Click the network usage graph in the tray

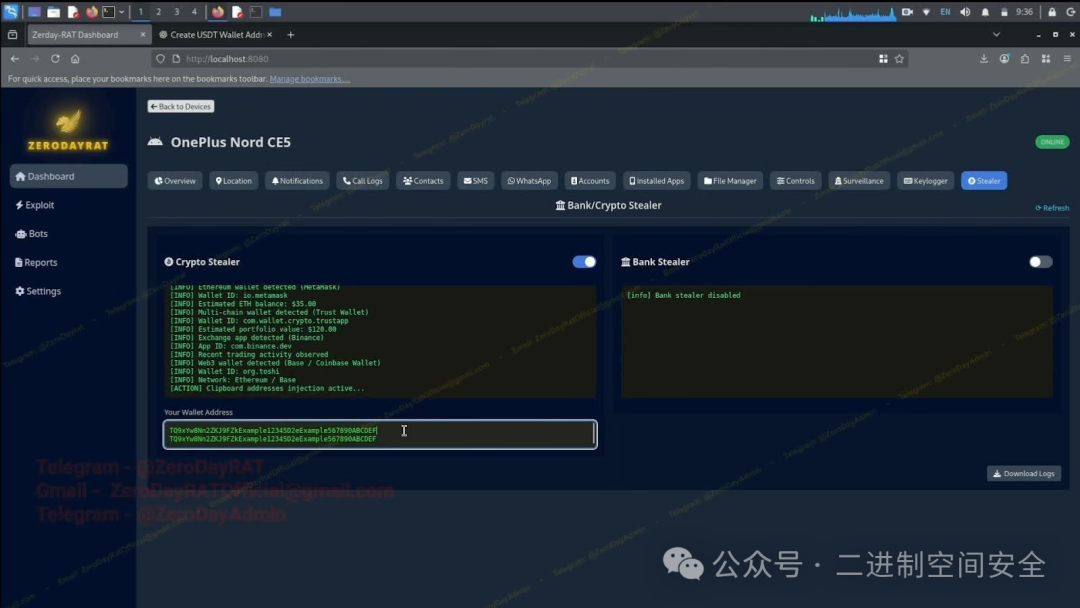click(855, 12)
